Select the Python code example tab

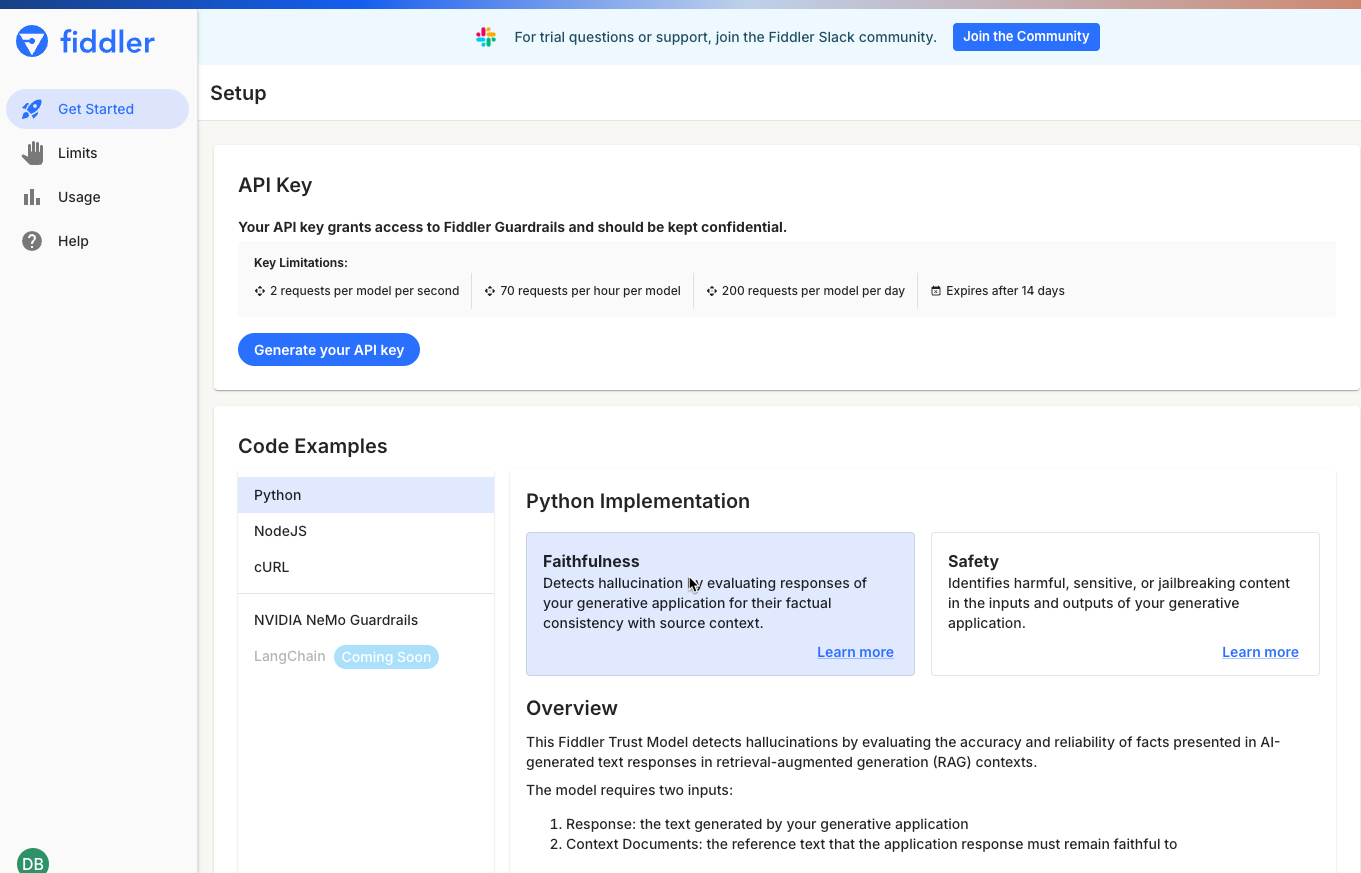tap(365, 495)
